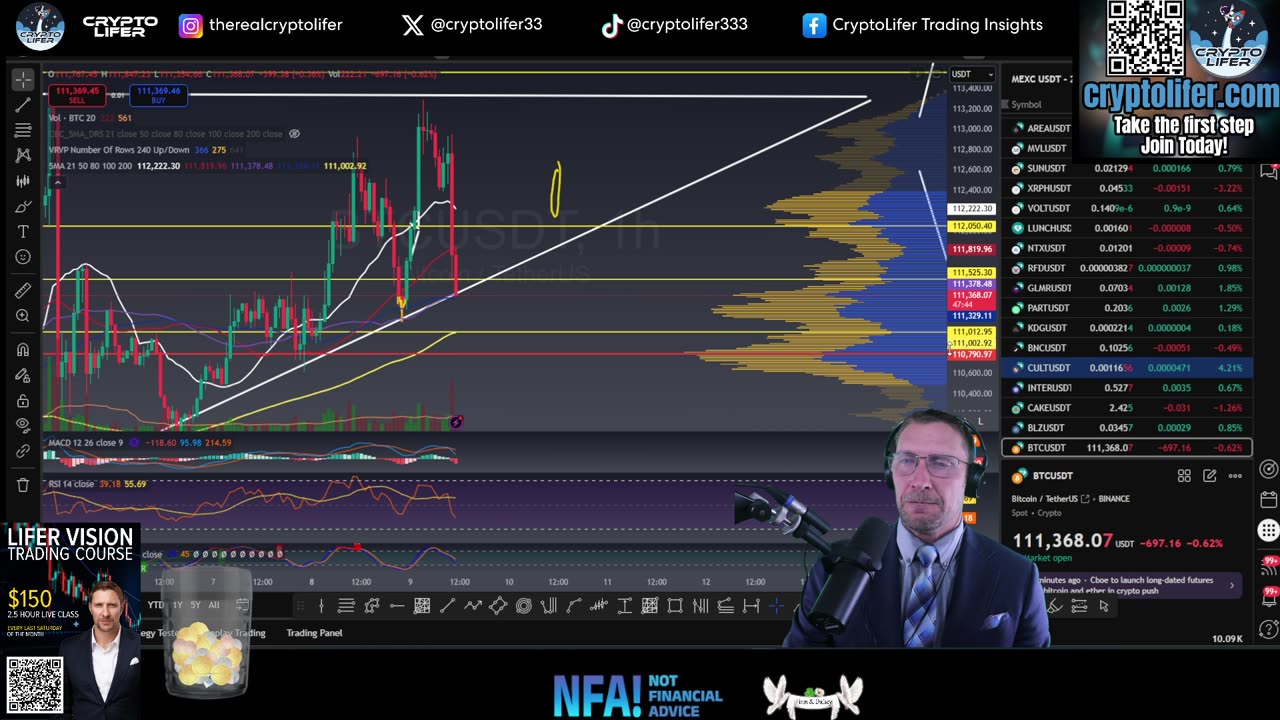Select the pitchfork tool in favorites bar
The image size is (1280, 720).
point(548,606)
